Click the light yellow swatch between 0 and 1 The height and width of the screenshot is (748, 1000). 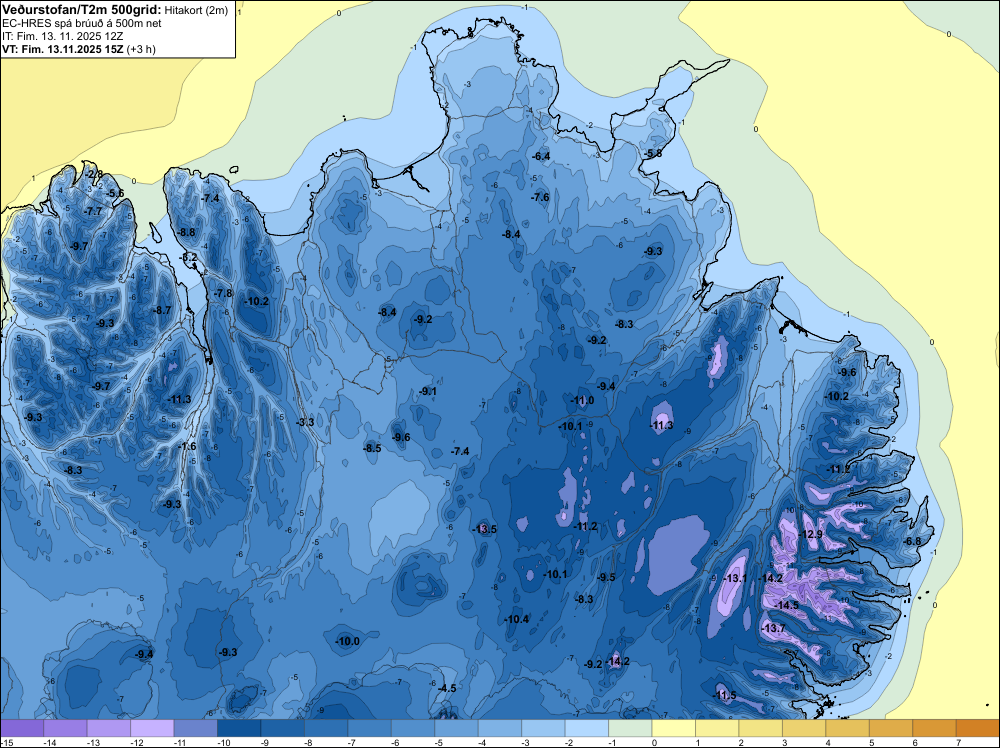click(x=673, y=728)
